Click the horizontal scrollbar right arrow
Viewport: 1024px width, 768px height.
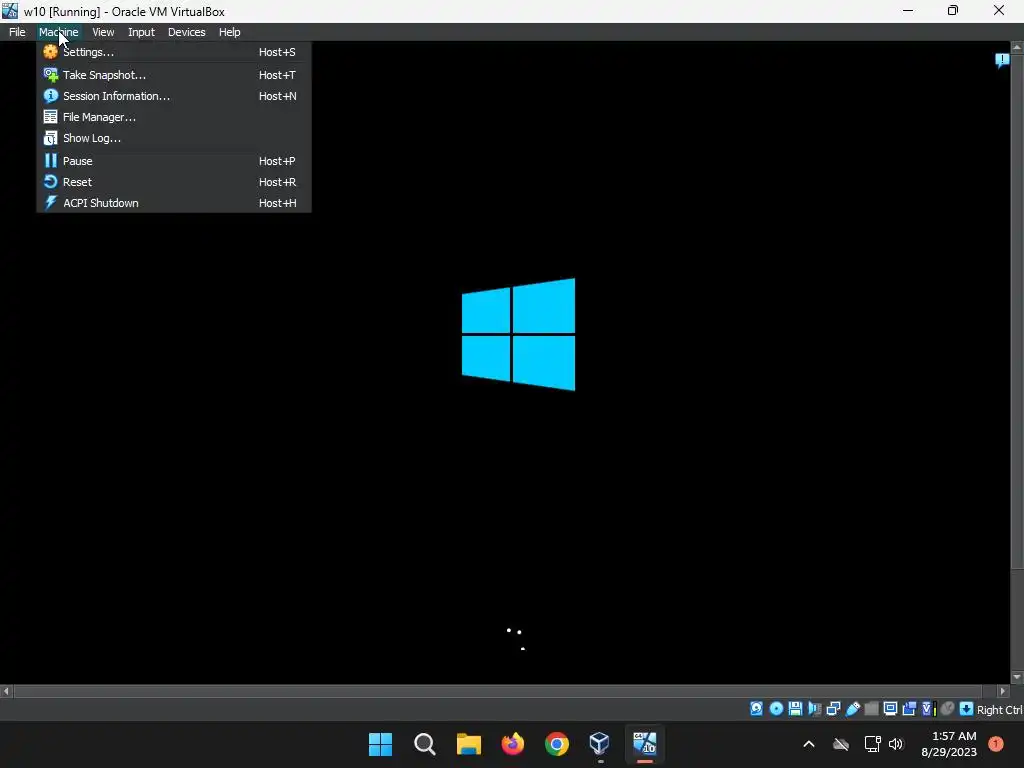click(1003, 691)
